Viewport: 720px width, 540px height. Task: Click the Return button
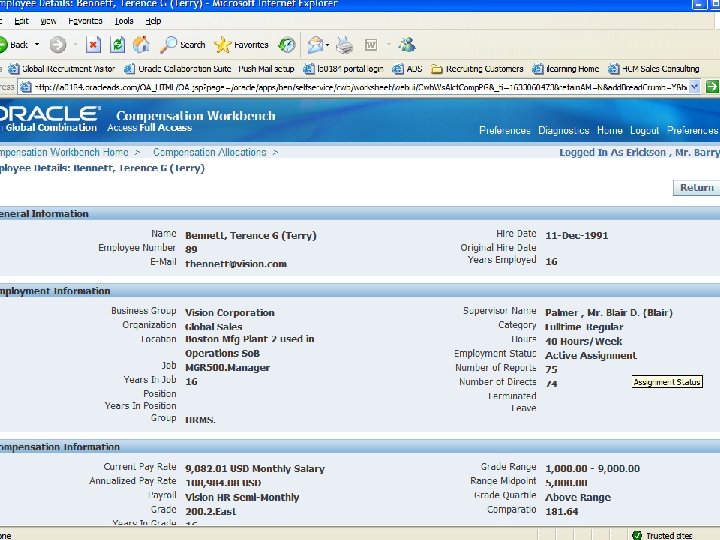click(696, 187)
